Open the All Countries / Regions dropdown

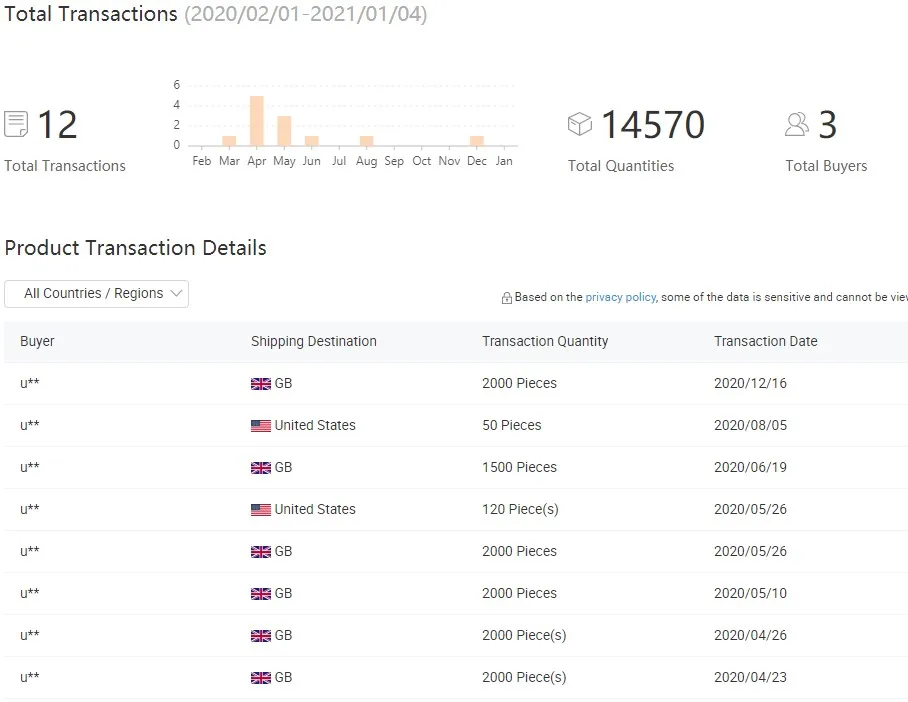pos(96,294)
